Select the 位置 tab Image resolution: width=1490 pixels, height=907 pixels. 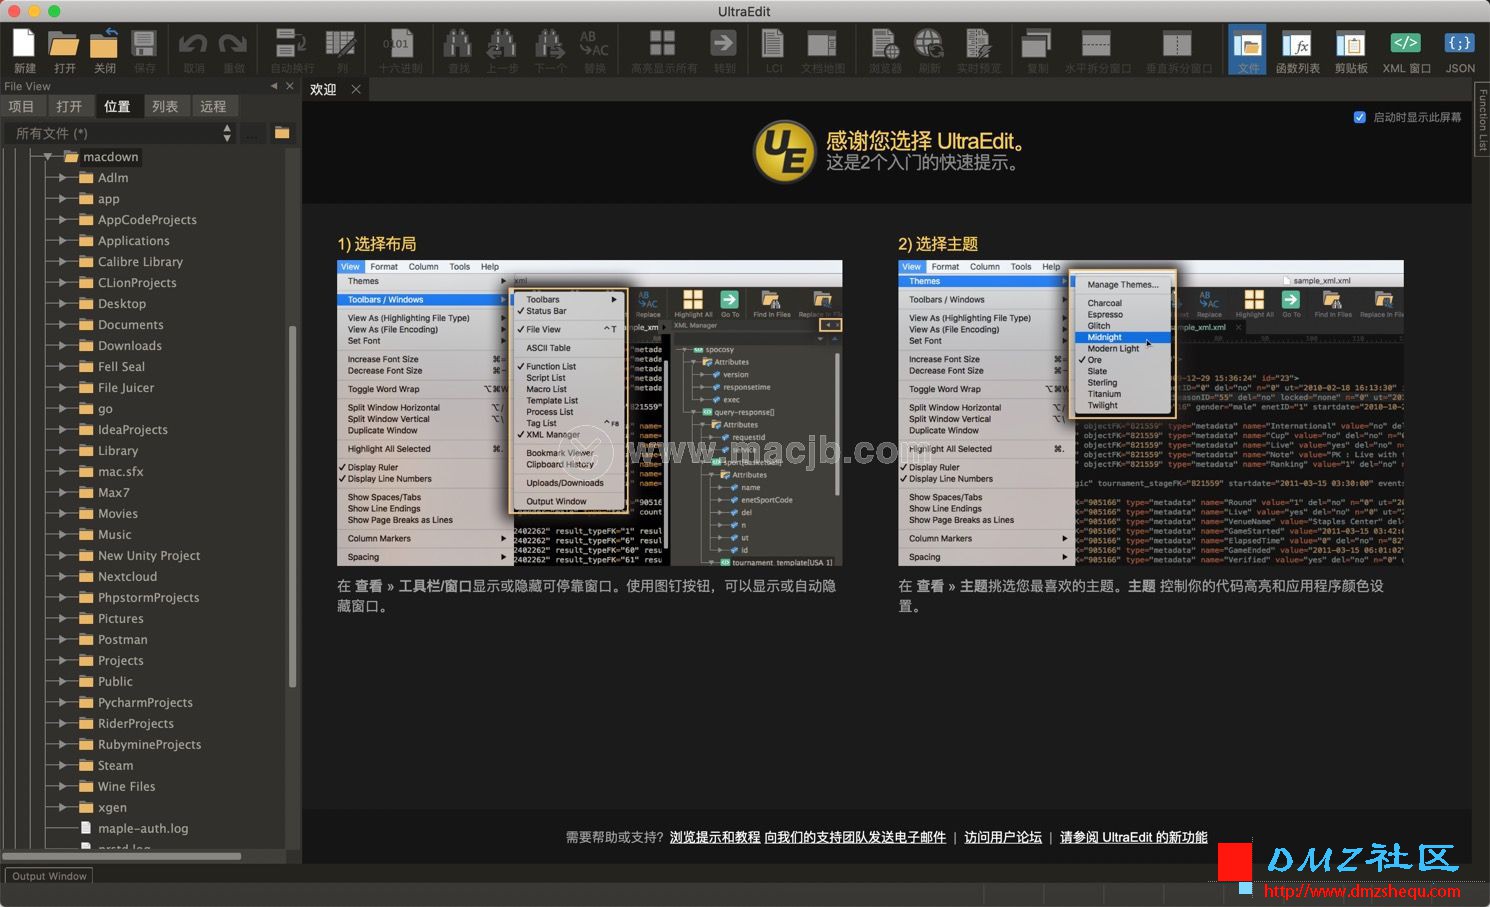pos(117,106)
